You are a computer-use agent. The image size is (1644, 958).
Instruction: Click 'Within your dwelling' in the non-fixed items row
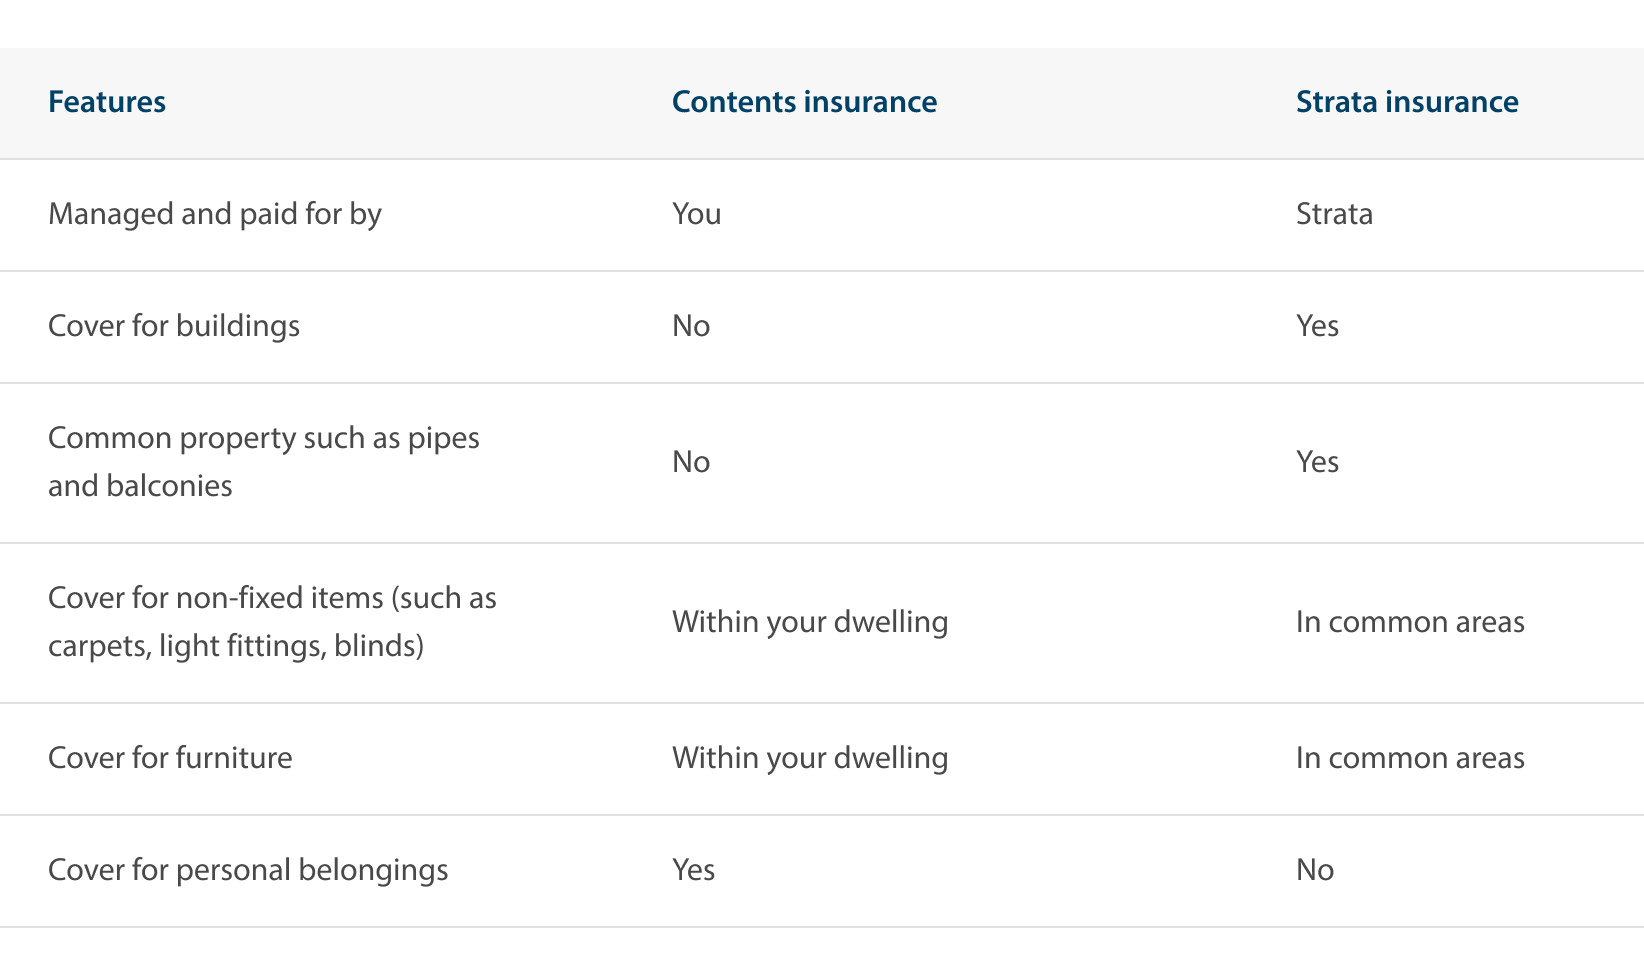coord(810,622)
